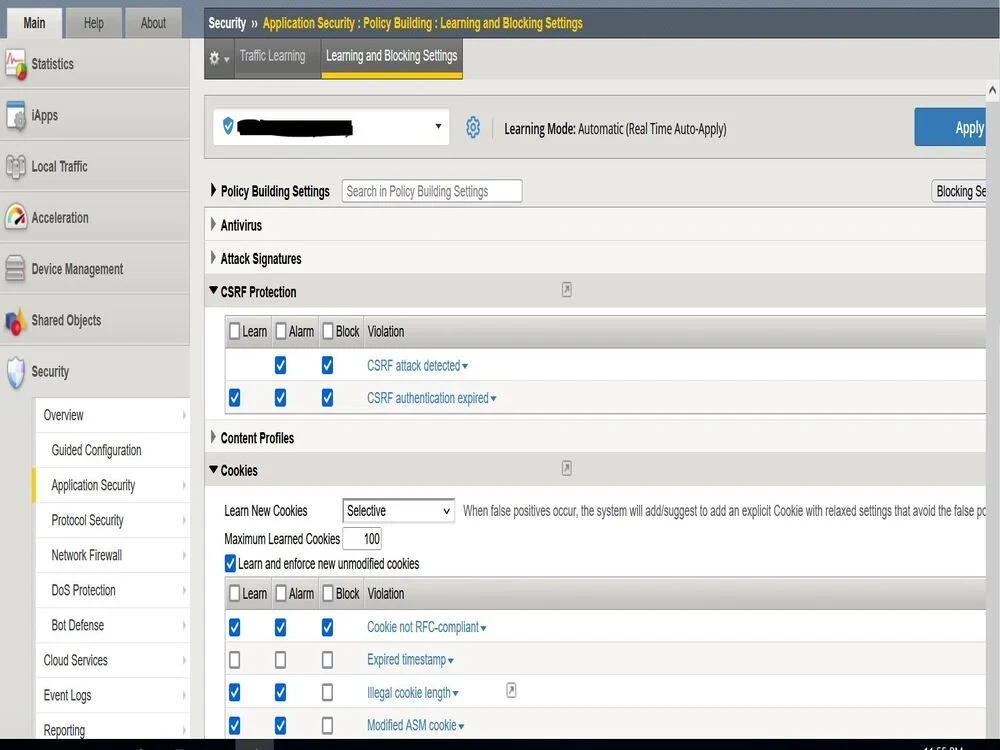Open the iApps section
The height and width of the screenshot is (750, 1000).
coord(49,115)
